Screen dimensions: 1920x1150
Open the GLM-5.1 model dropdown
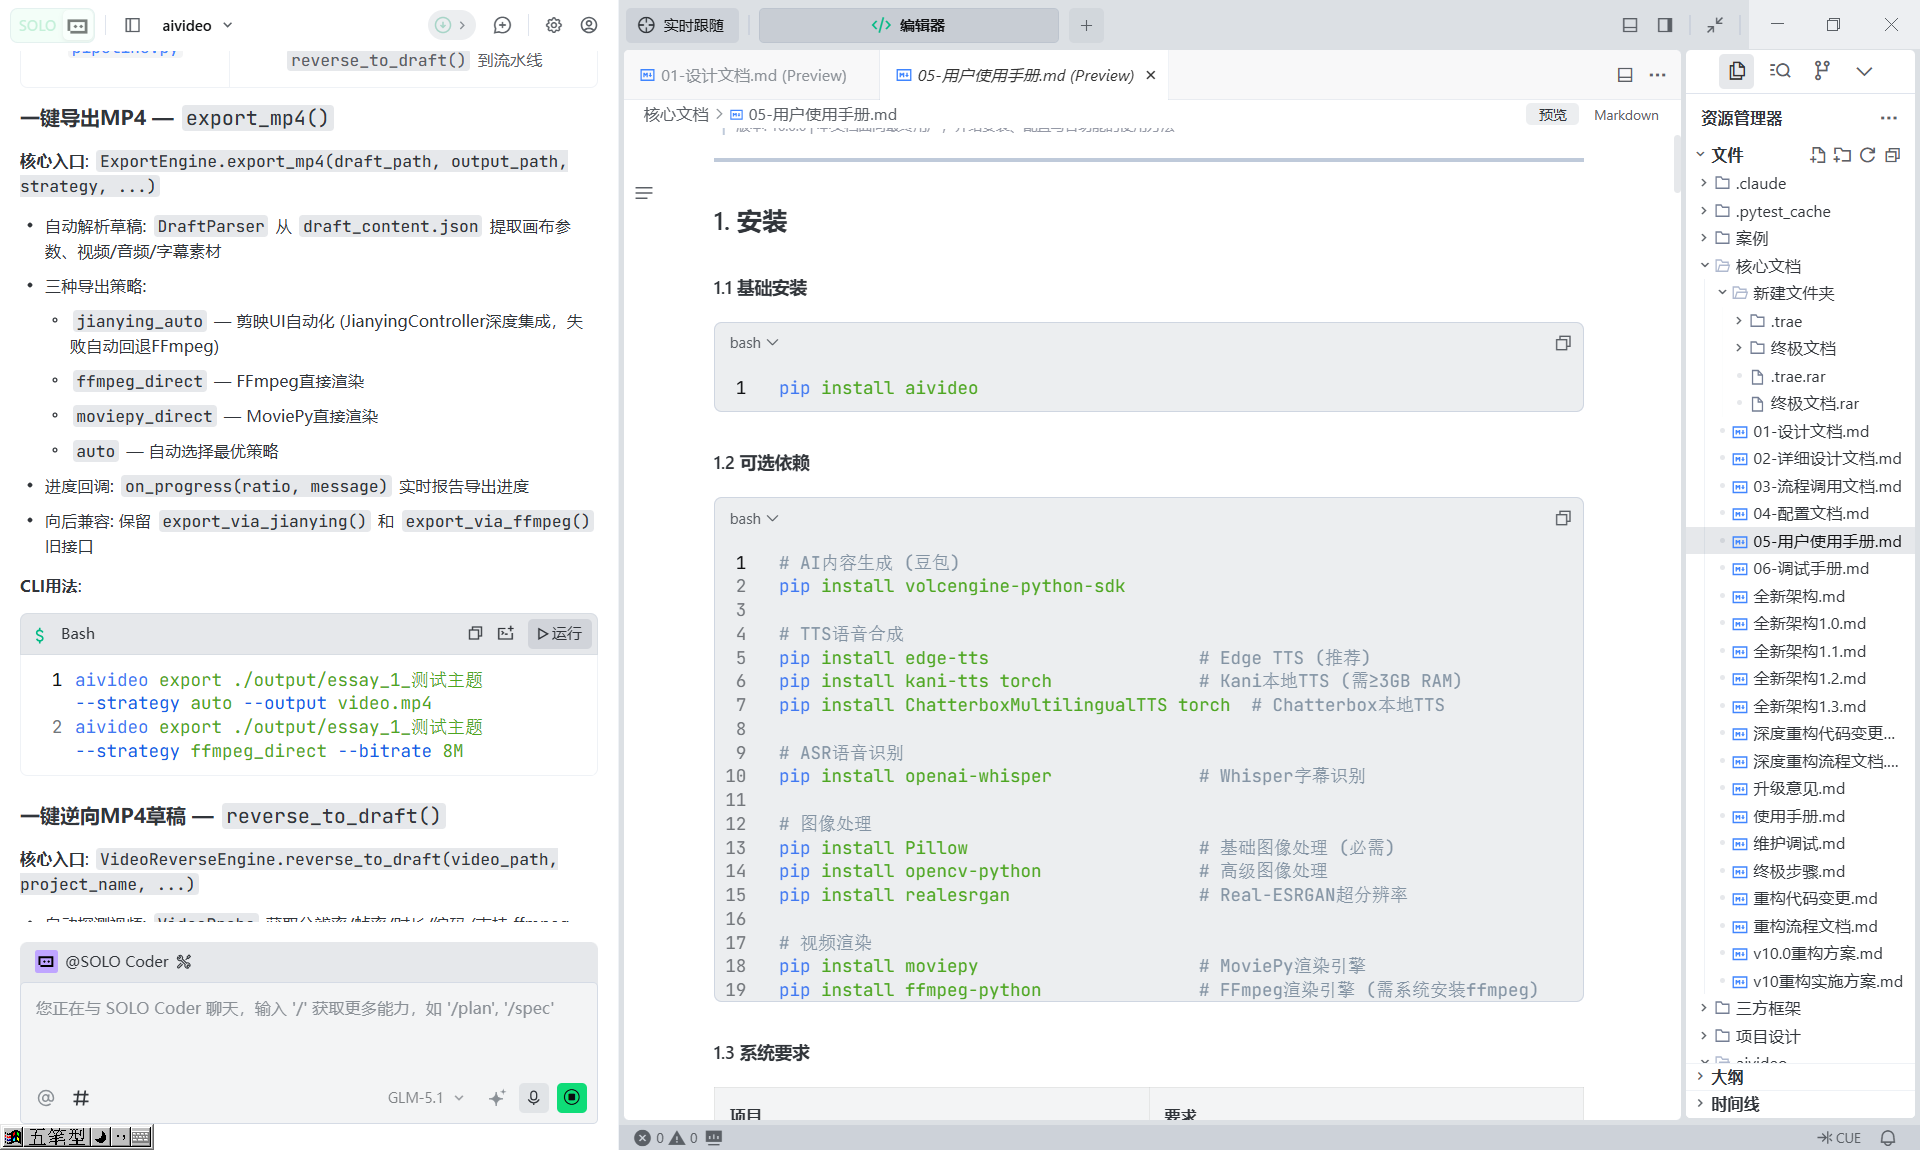pos(426,1097)
